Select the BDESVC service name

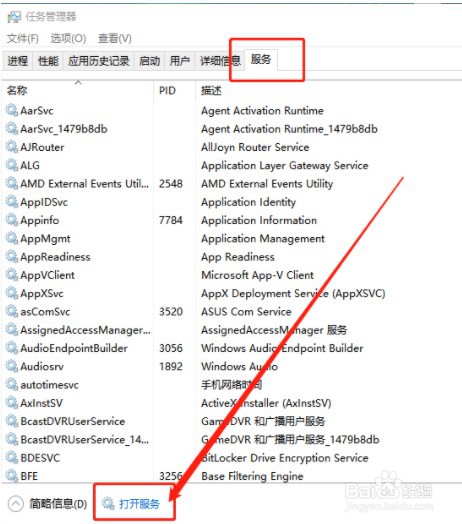40,457
